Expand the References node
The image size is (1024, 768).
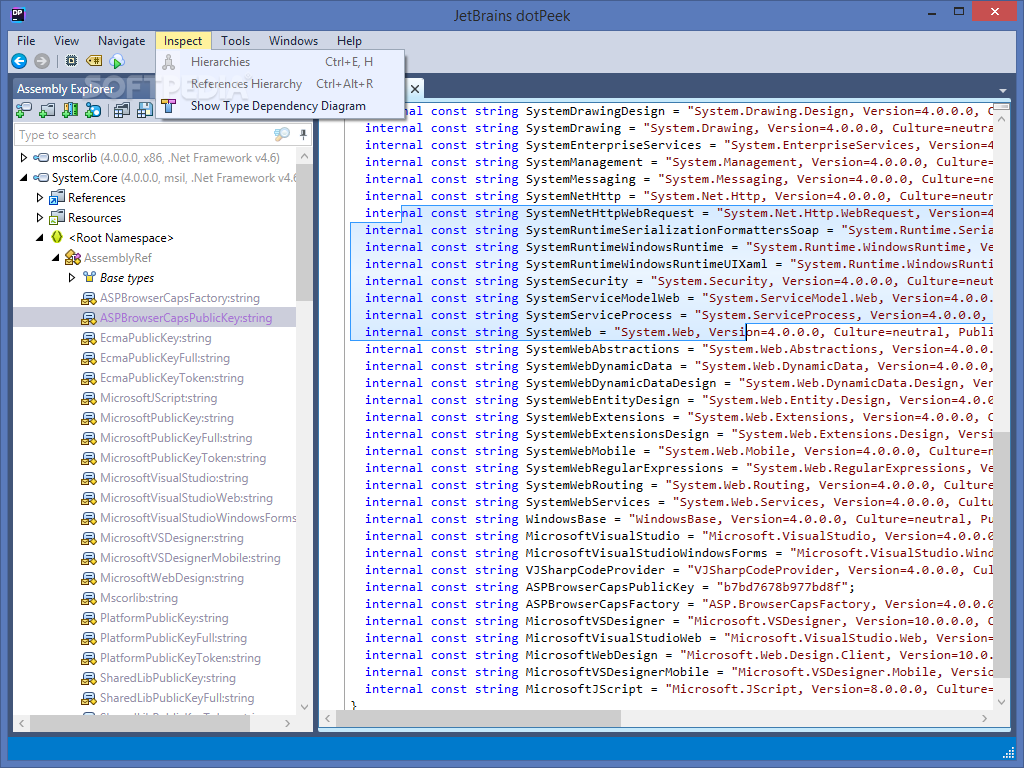pos(39,197)
